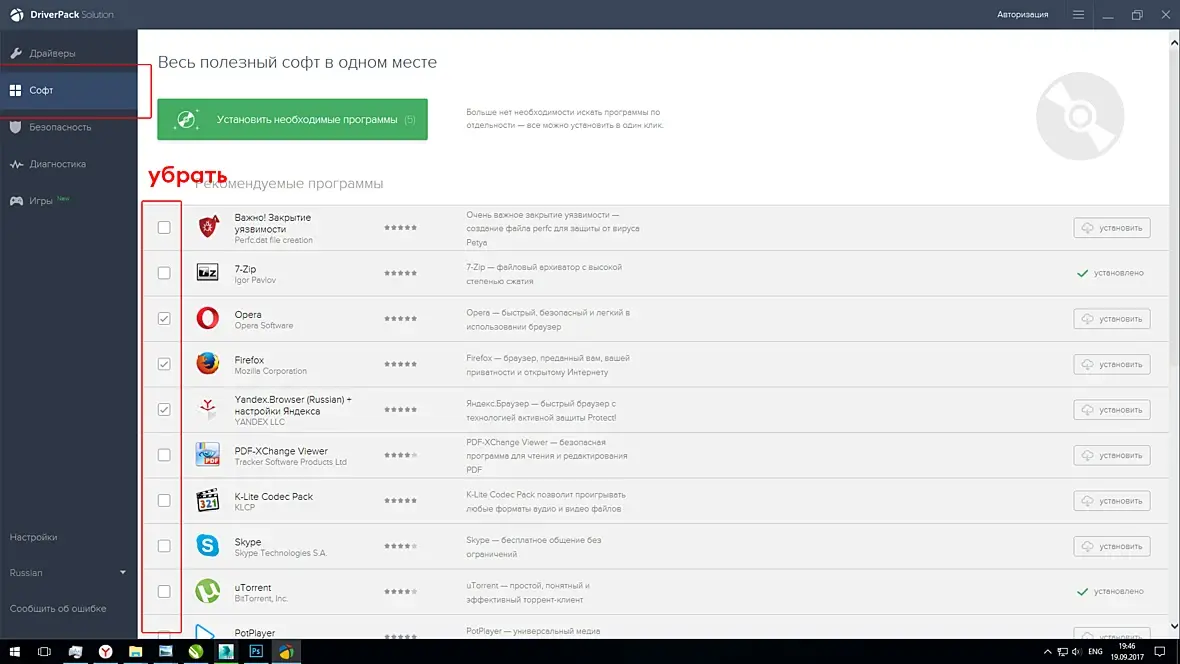Check the 7-Zip checkbox

coord(164,273)
